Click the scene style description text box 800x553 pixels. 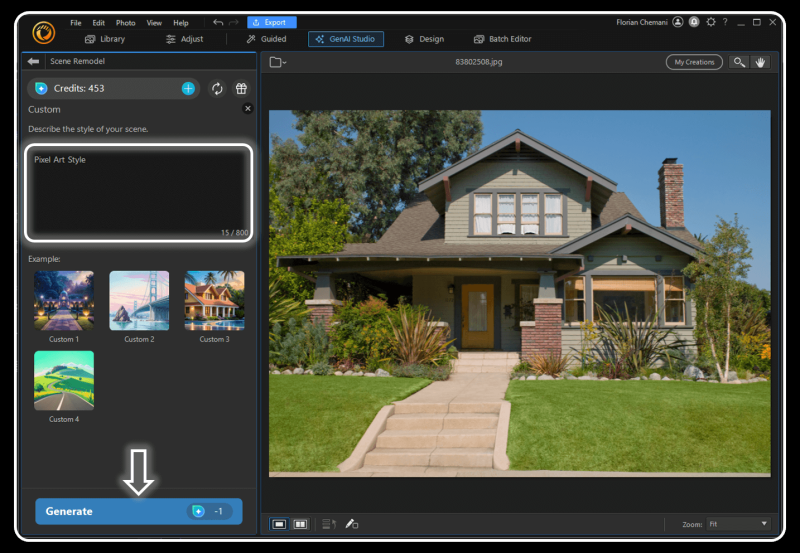coord(139,193)
